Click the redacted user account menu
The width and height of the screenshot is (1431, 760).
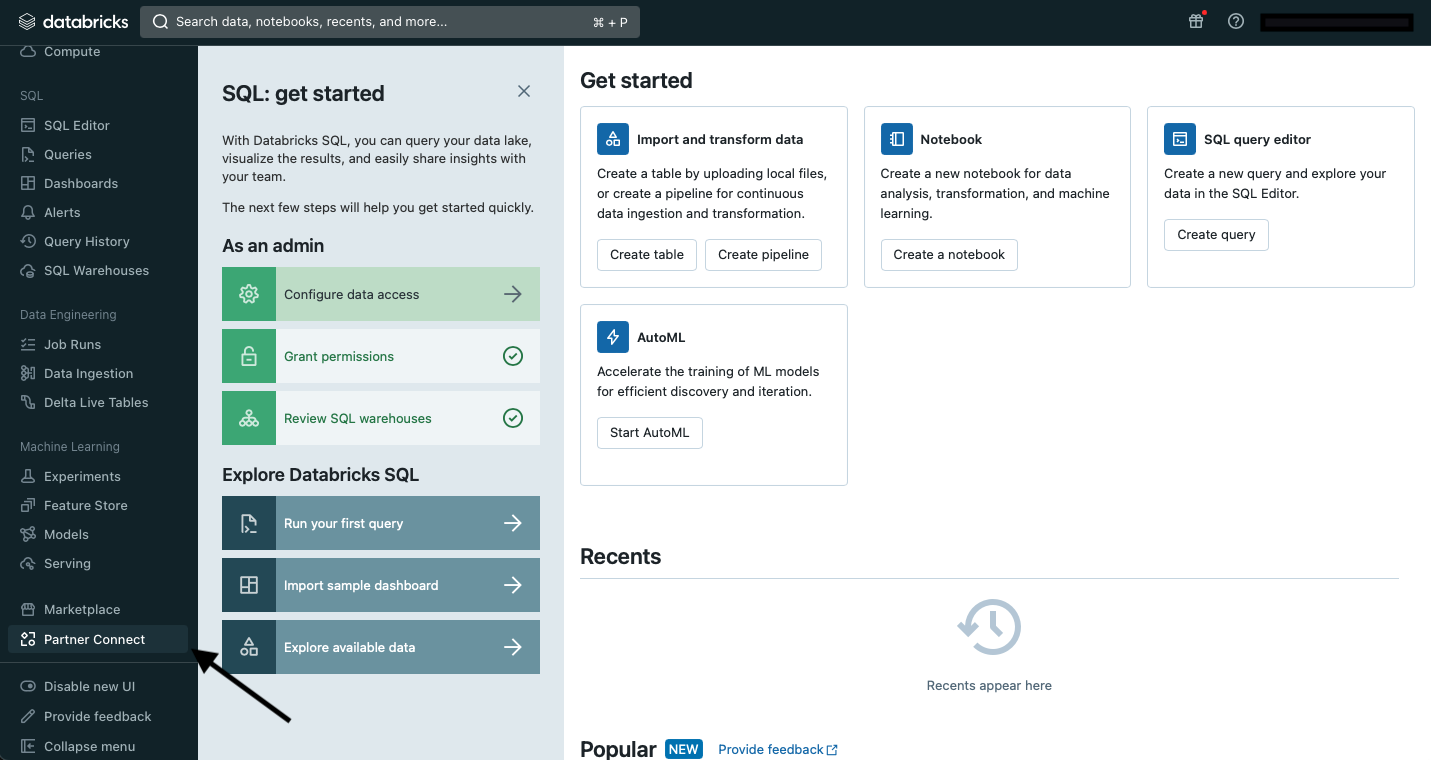click(1337, 22)
